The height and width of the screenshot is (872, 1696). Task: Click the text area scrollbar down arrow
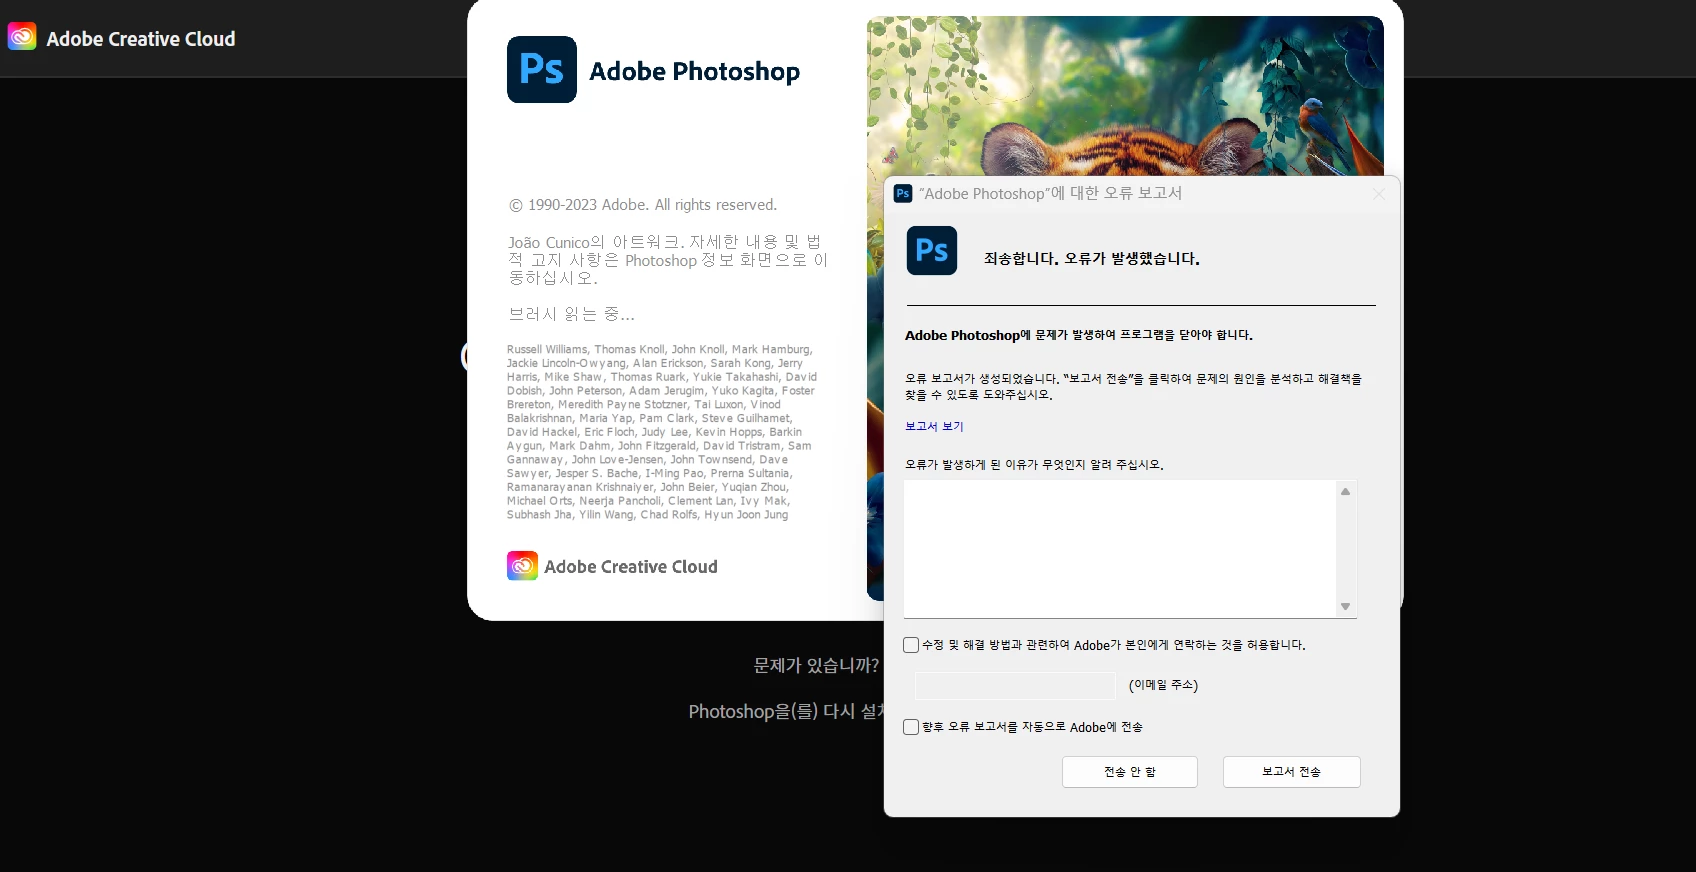pos(1346,607)
